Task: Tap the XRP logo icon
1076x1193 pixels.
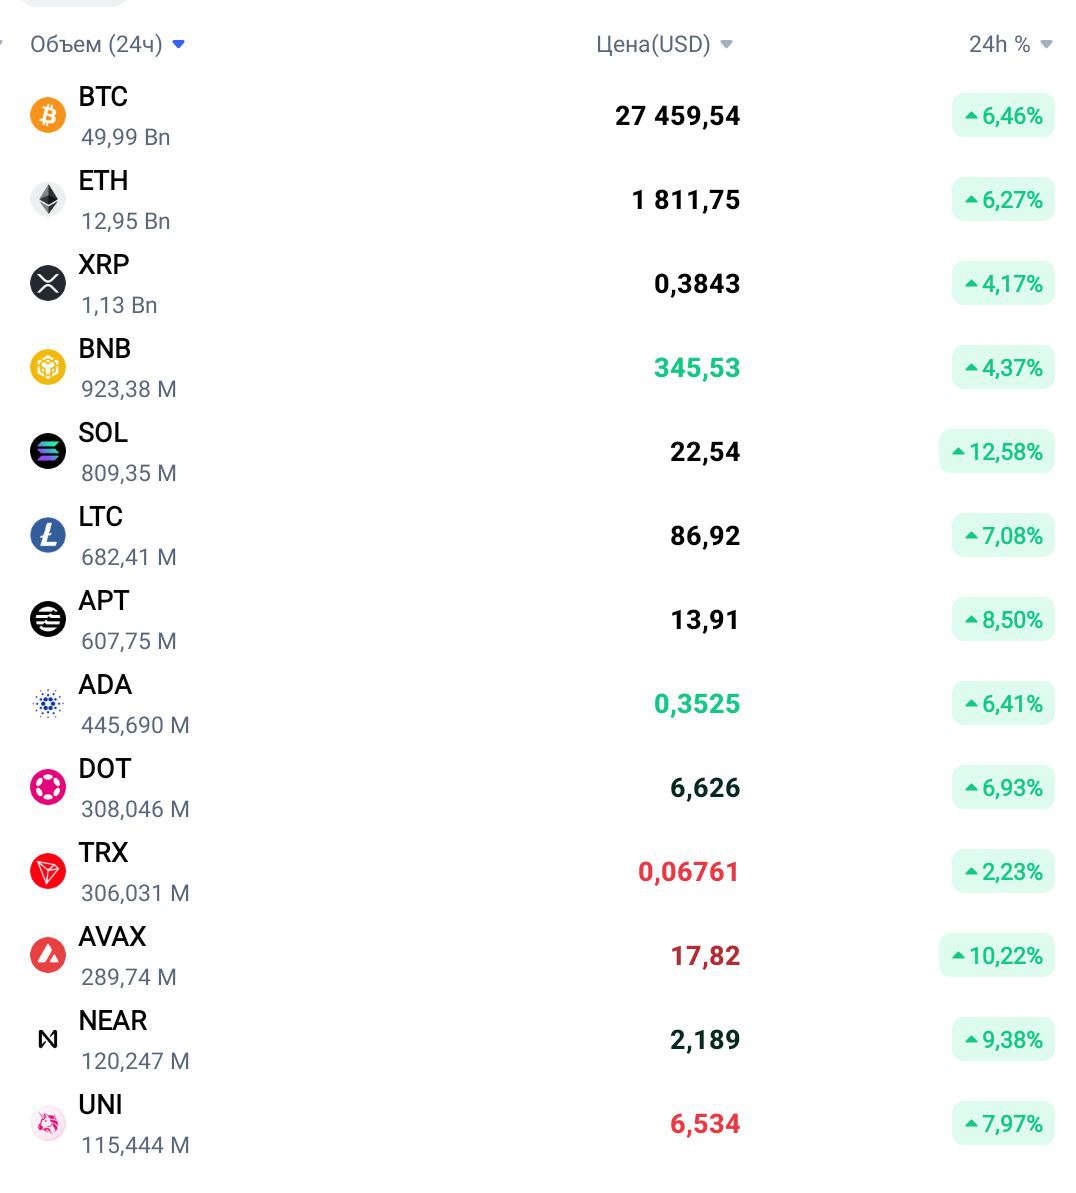Action: pyautogui.click(x=48, y=284)
